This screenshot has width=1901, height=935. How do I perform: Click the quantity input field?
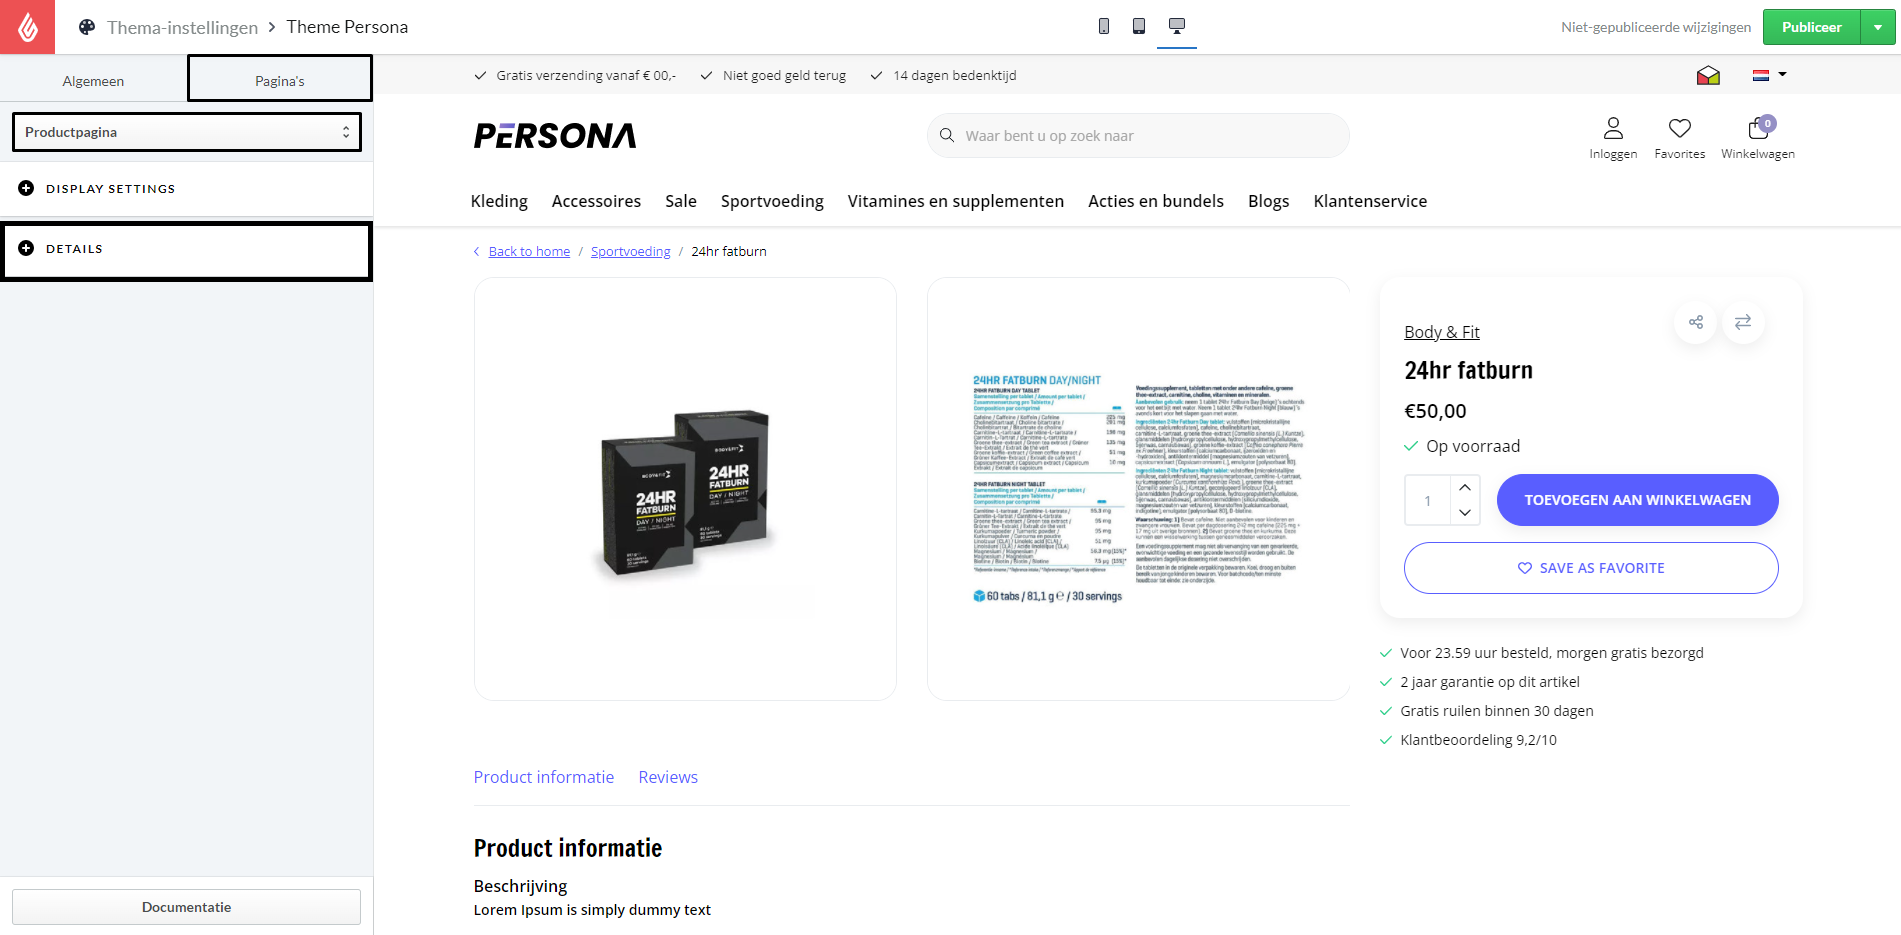pos(1427,500)
